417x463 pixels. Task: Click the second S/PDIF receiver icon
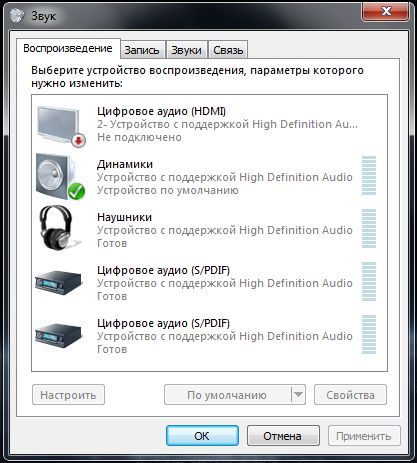tap(58, 336)
